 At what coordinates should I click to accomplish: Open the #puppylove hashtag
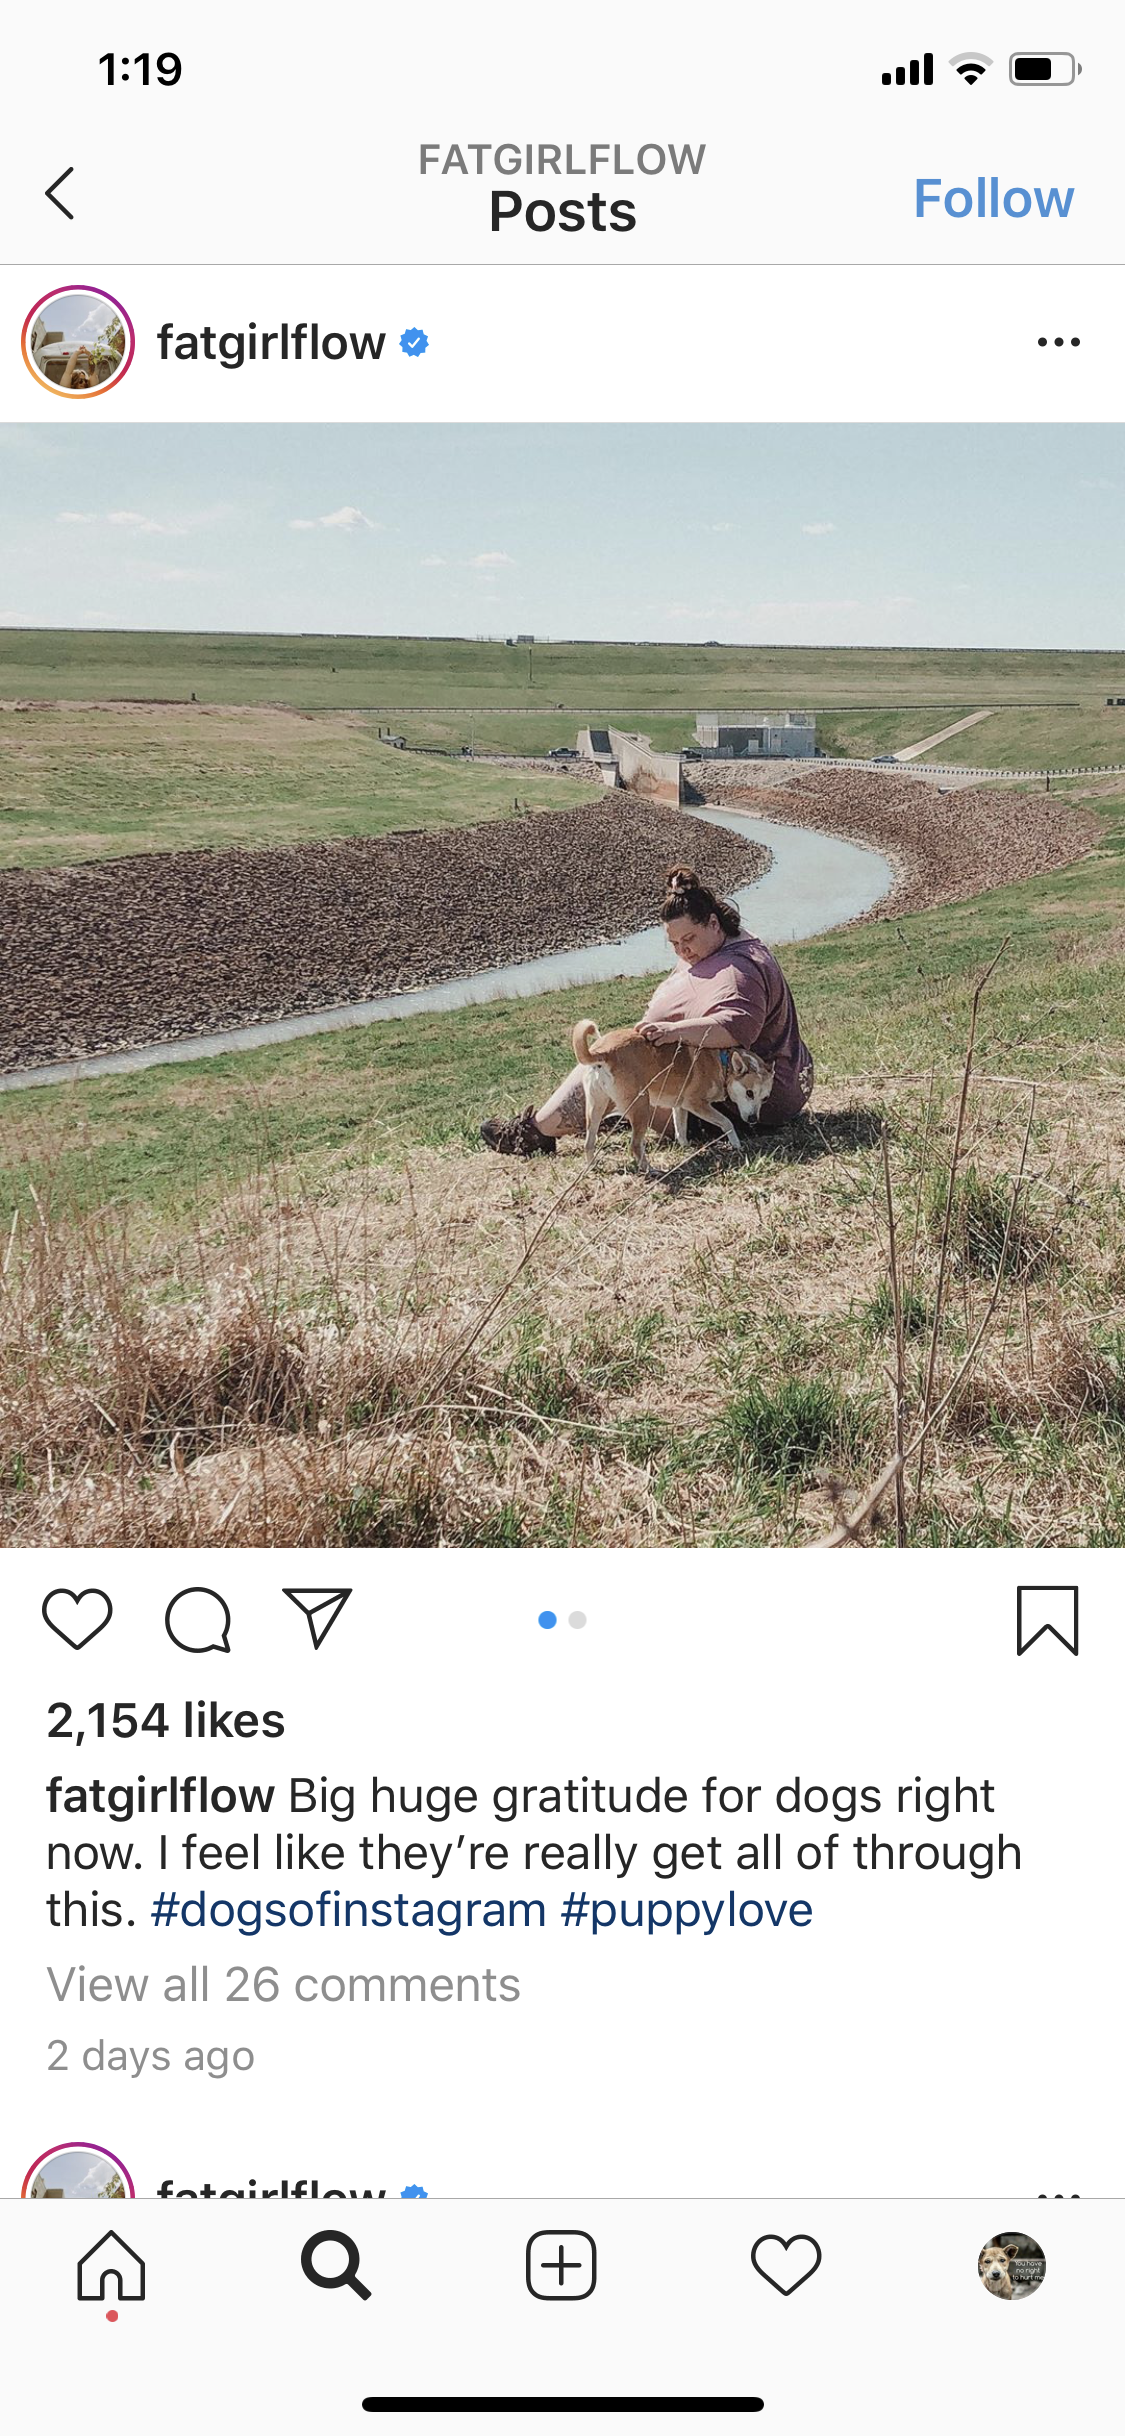[x=686, y=1910]
